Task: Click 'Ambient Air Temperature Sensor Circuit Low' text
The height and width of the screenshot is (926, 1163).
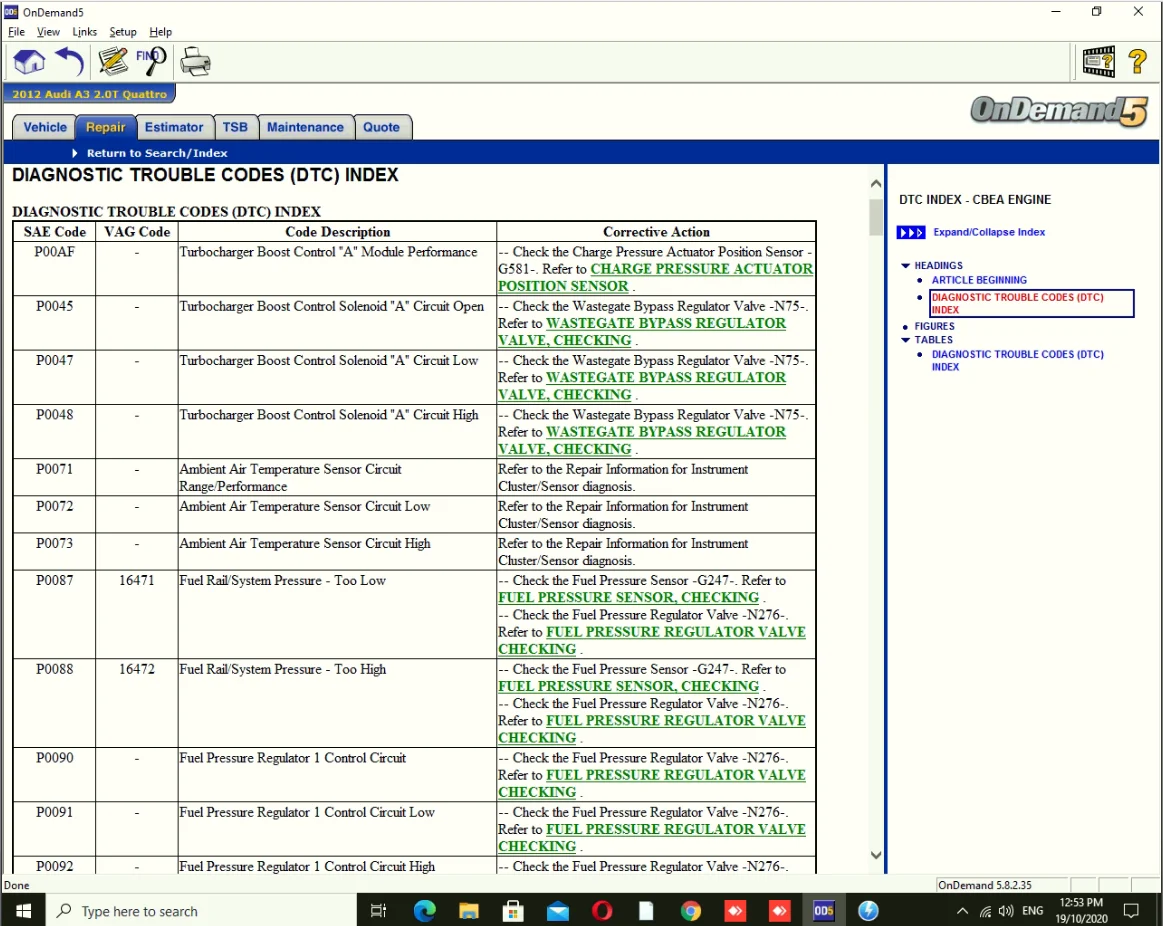Action: (x=305, y=506)
